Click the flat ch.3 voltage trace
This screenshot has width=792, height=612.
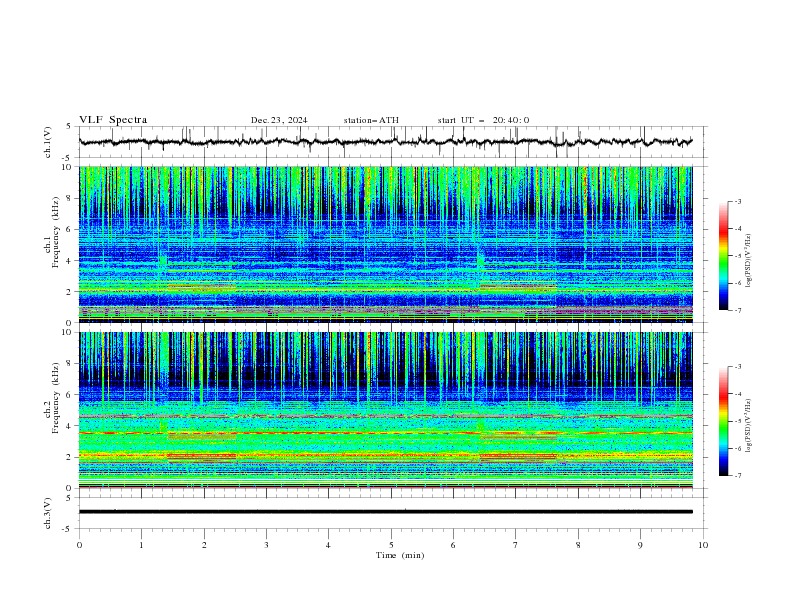pos(385,512)
